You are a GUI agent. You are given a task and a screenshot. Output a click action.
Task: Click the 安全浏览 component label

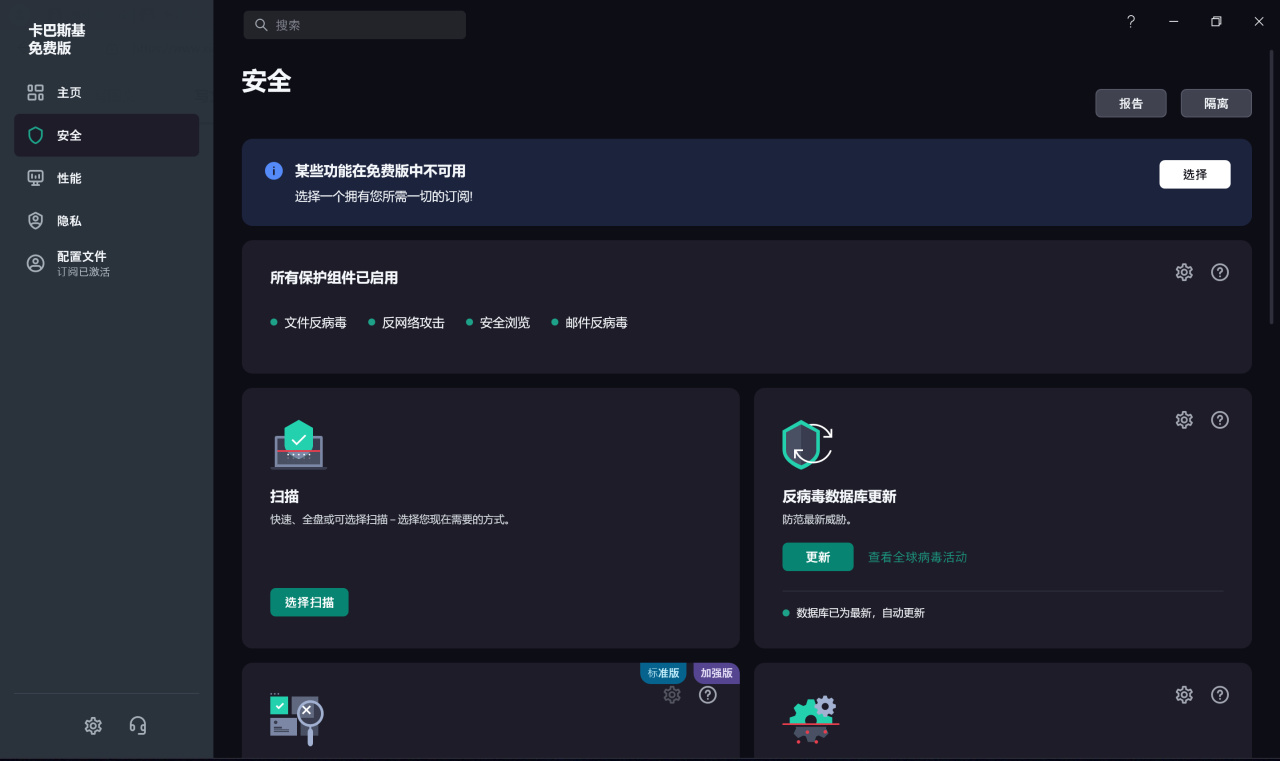click(x=505, y=323)
